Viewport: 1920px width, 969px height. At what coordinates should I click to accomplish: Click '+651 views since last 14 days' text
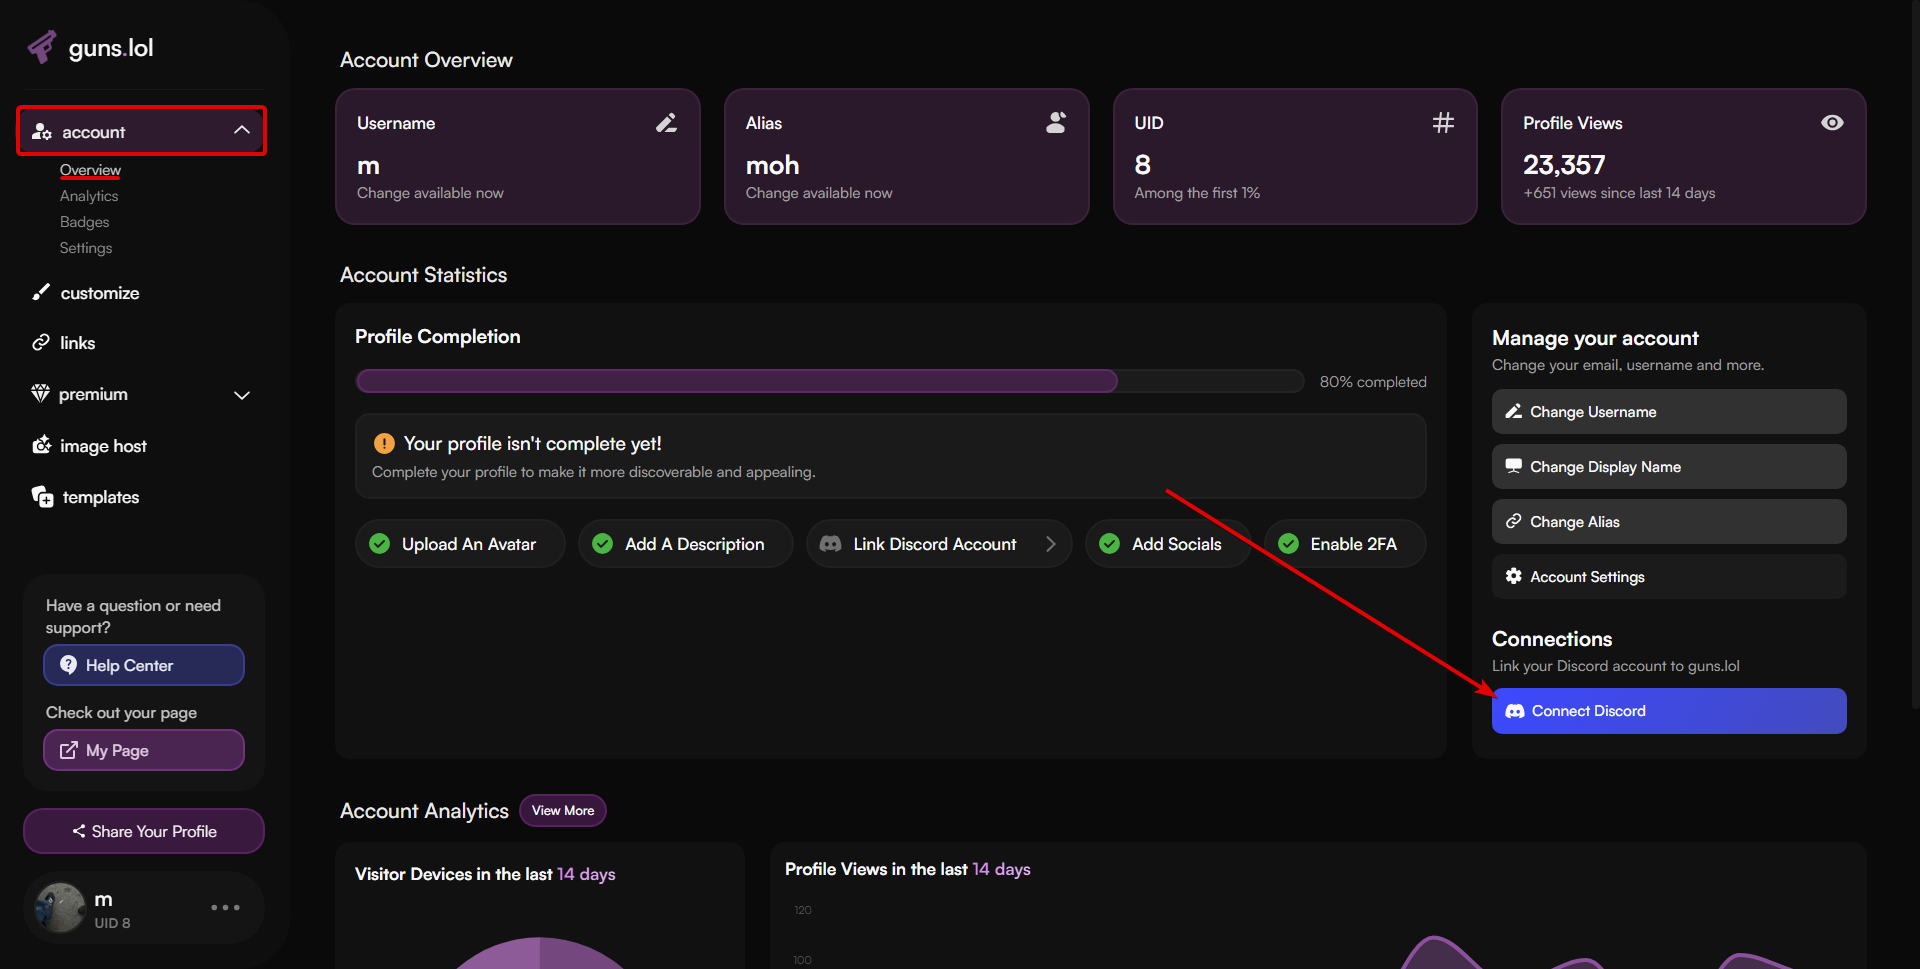[x=1619, y=193]
